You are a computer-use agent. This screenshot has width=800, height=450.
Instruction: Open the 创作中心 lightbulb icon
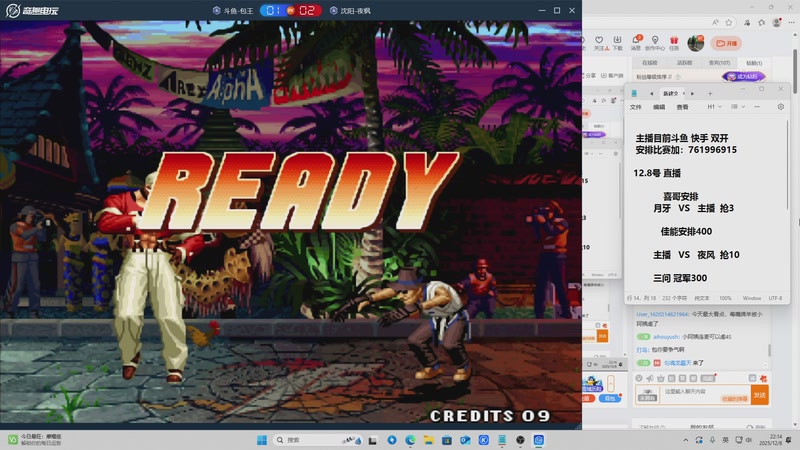click(655, 40)
